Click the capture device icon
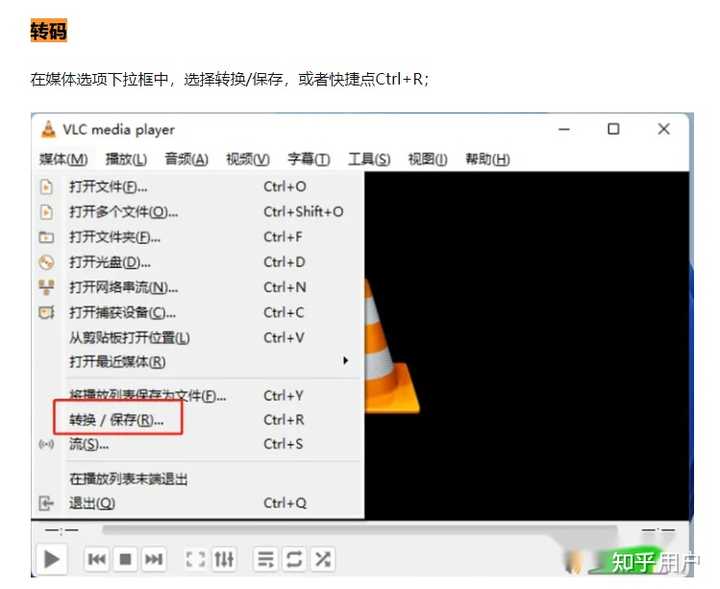 [46, 313]
